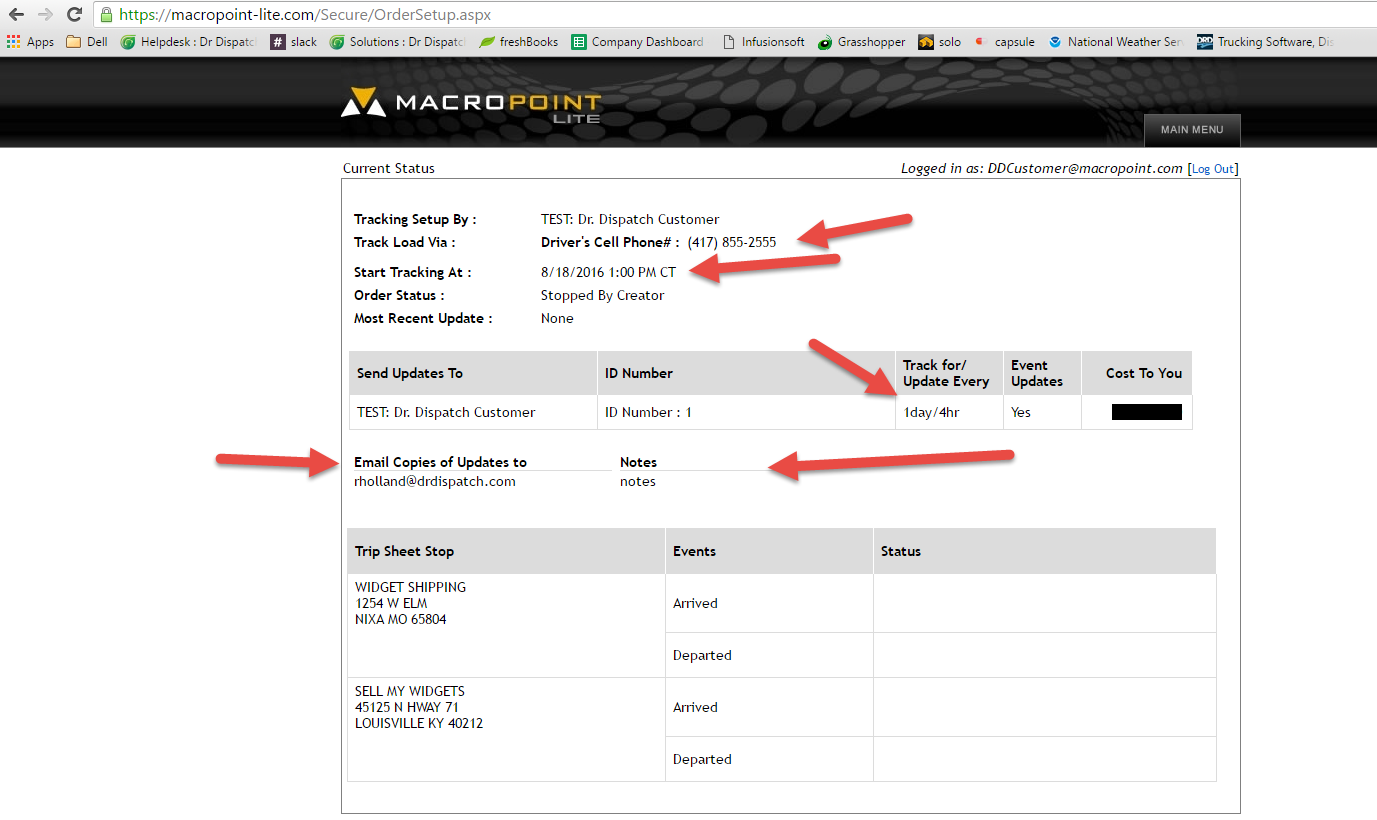Image resolution: width=1377 pixels, height=820 pixels.
Task: Open the solo bookmark
Action: coord(940,42)
